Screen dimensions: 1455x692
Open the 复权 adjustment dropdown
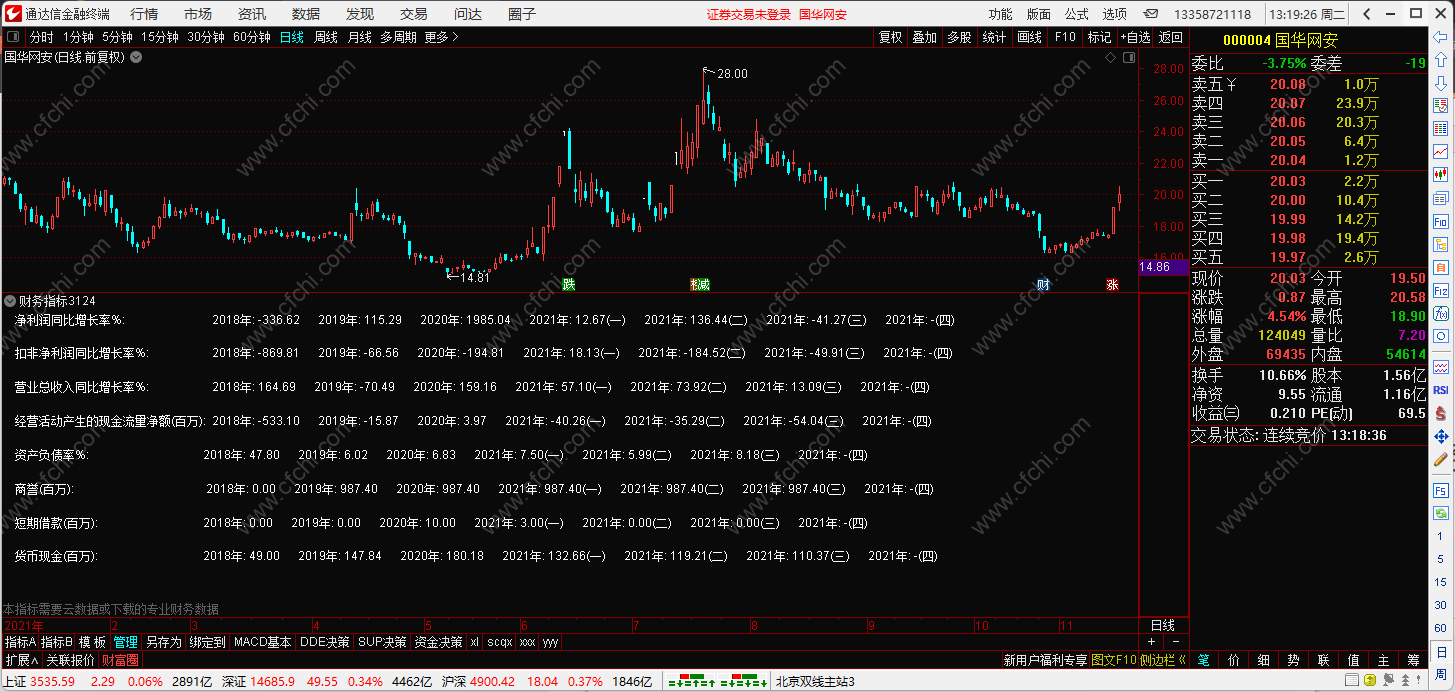(890, 37)
